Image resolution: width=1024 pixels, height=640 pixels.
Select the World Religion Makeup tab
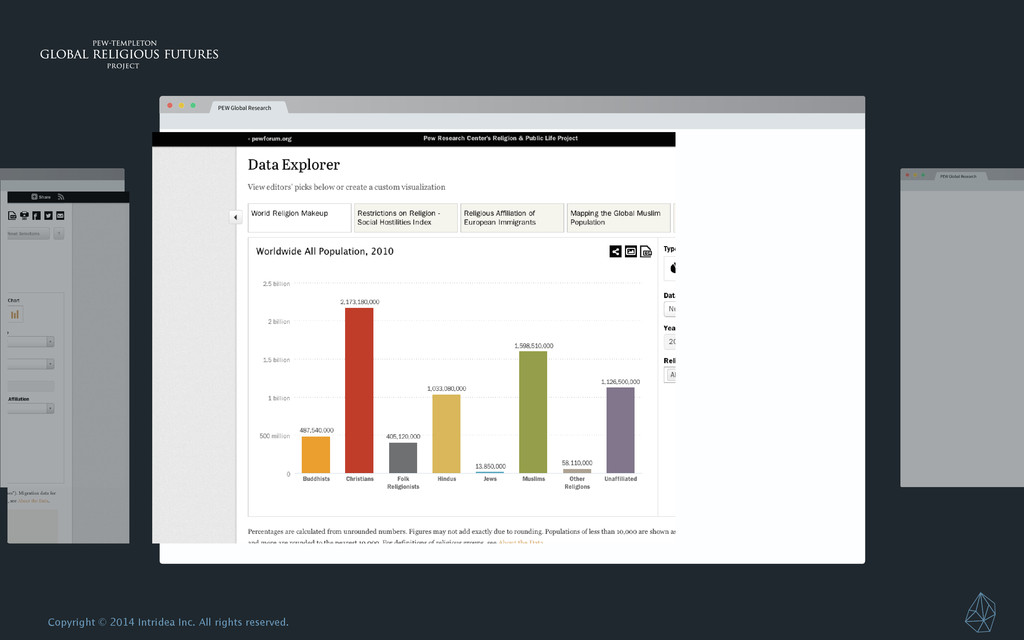coord(300,217)
